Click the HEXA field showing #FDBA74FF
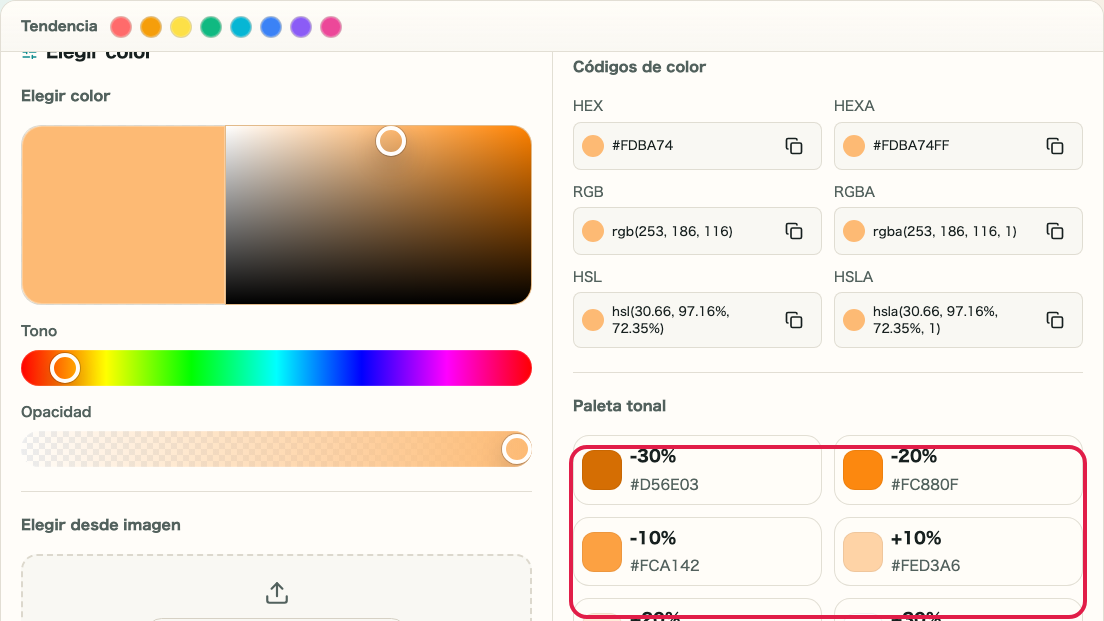 (958, 146)
